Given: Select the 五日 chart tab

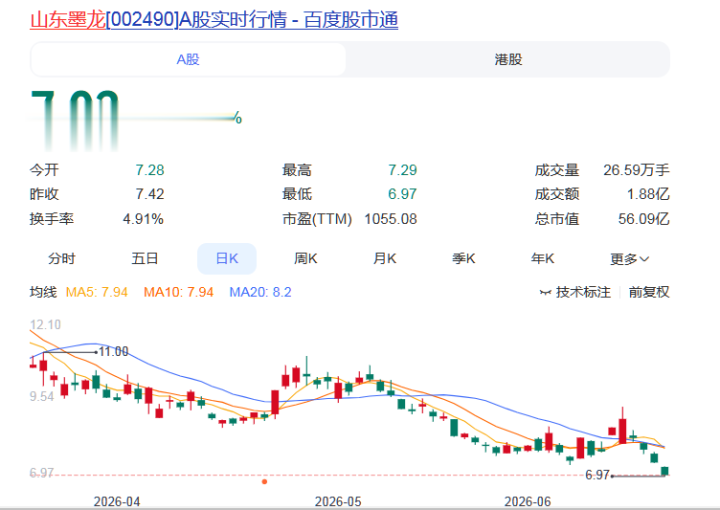Looking at the screenshot, I should [x=145, y=258].
